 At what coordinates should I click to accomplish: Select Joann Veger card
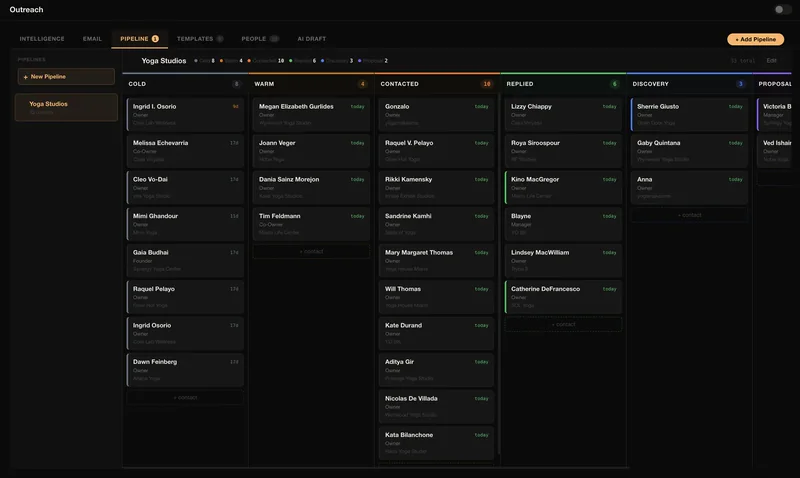click(x=311, y=151)
